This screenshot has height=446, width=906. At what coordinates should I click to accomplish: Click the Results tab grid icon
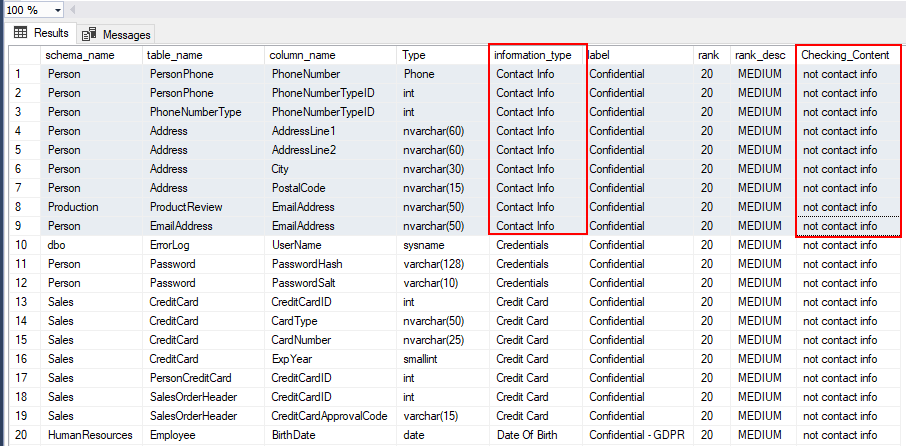coord(20,33)
